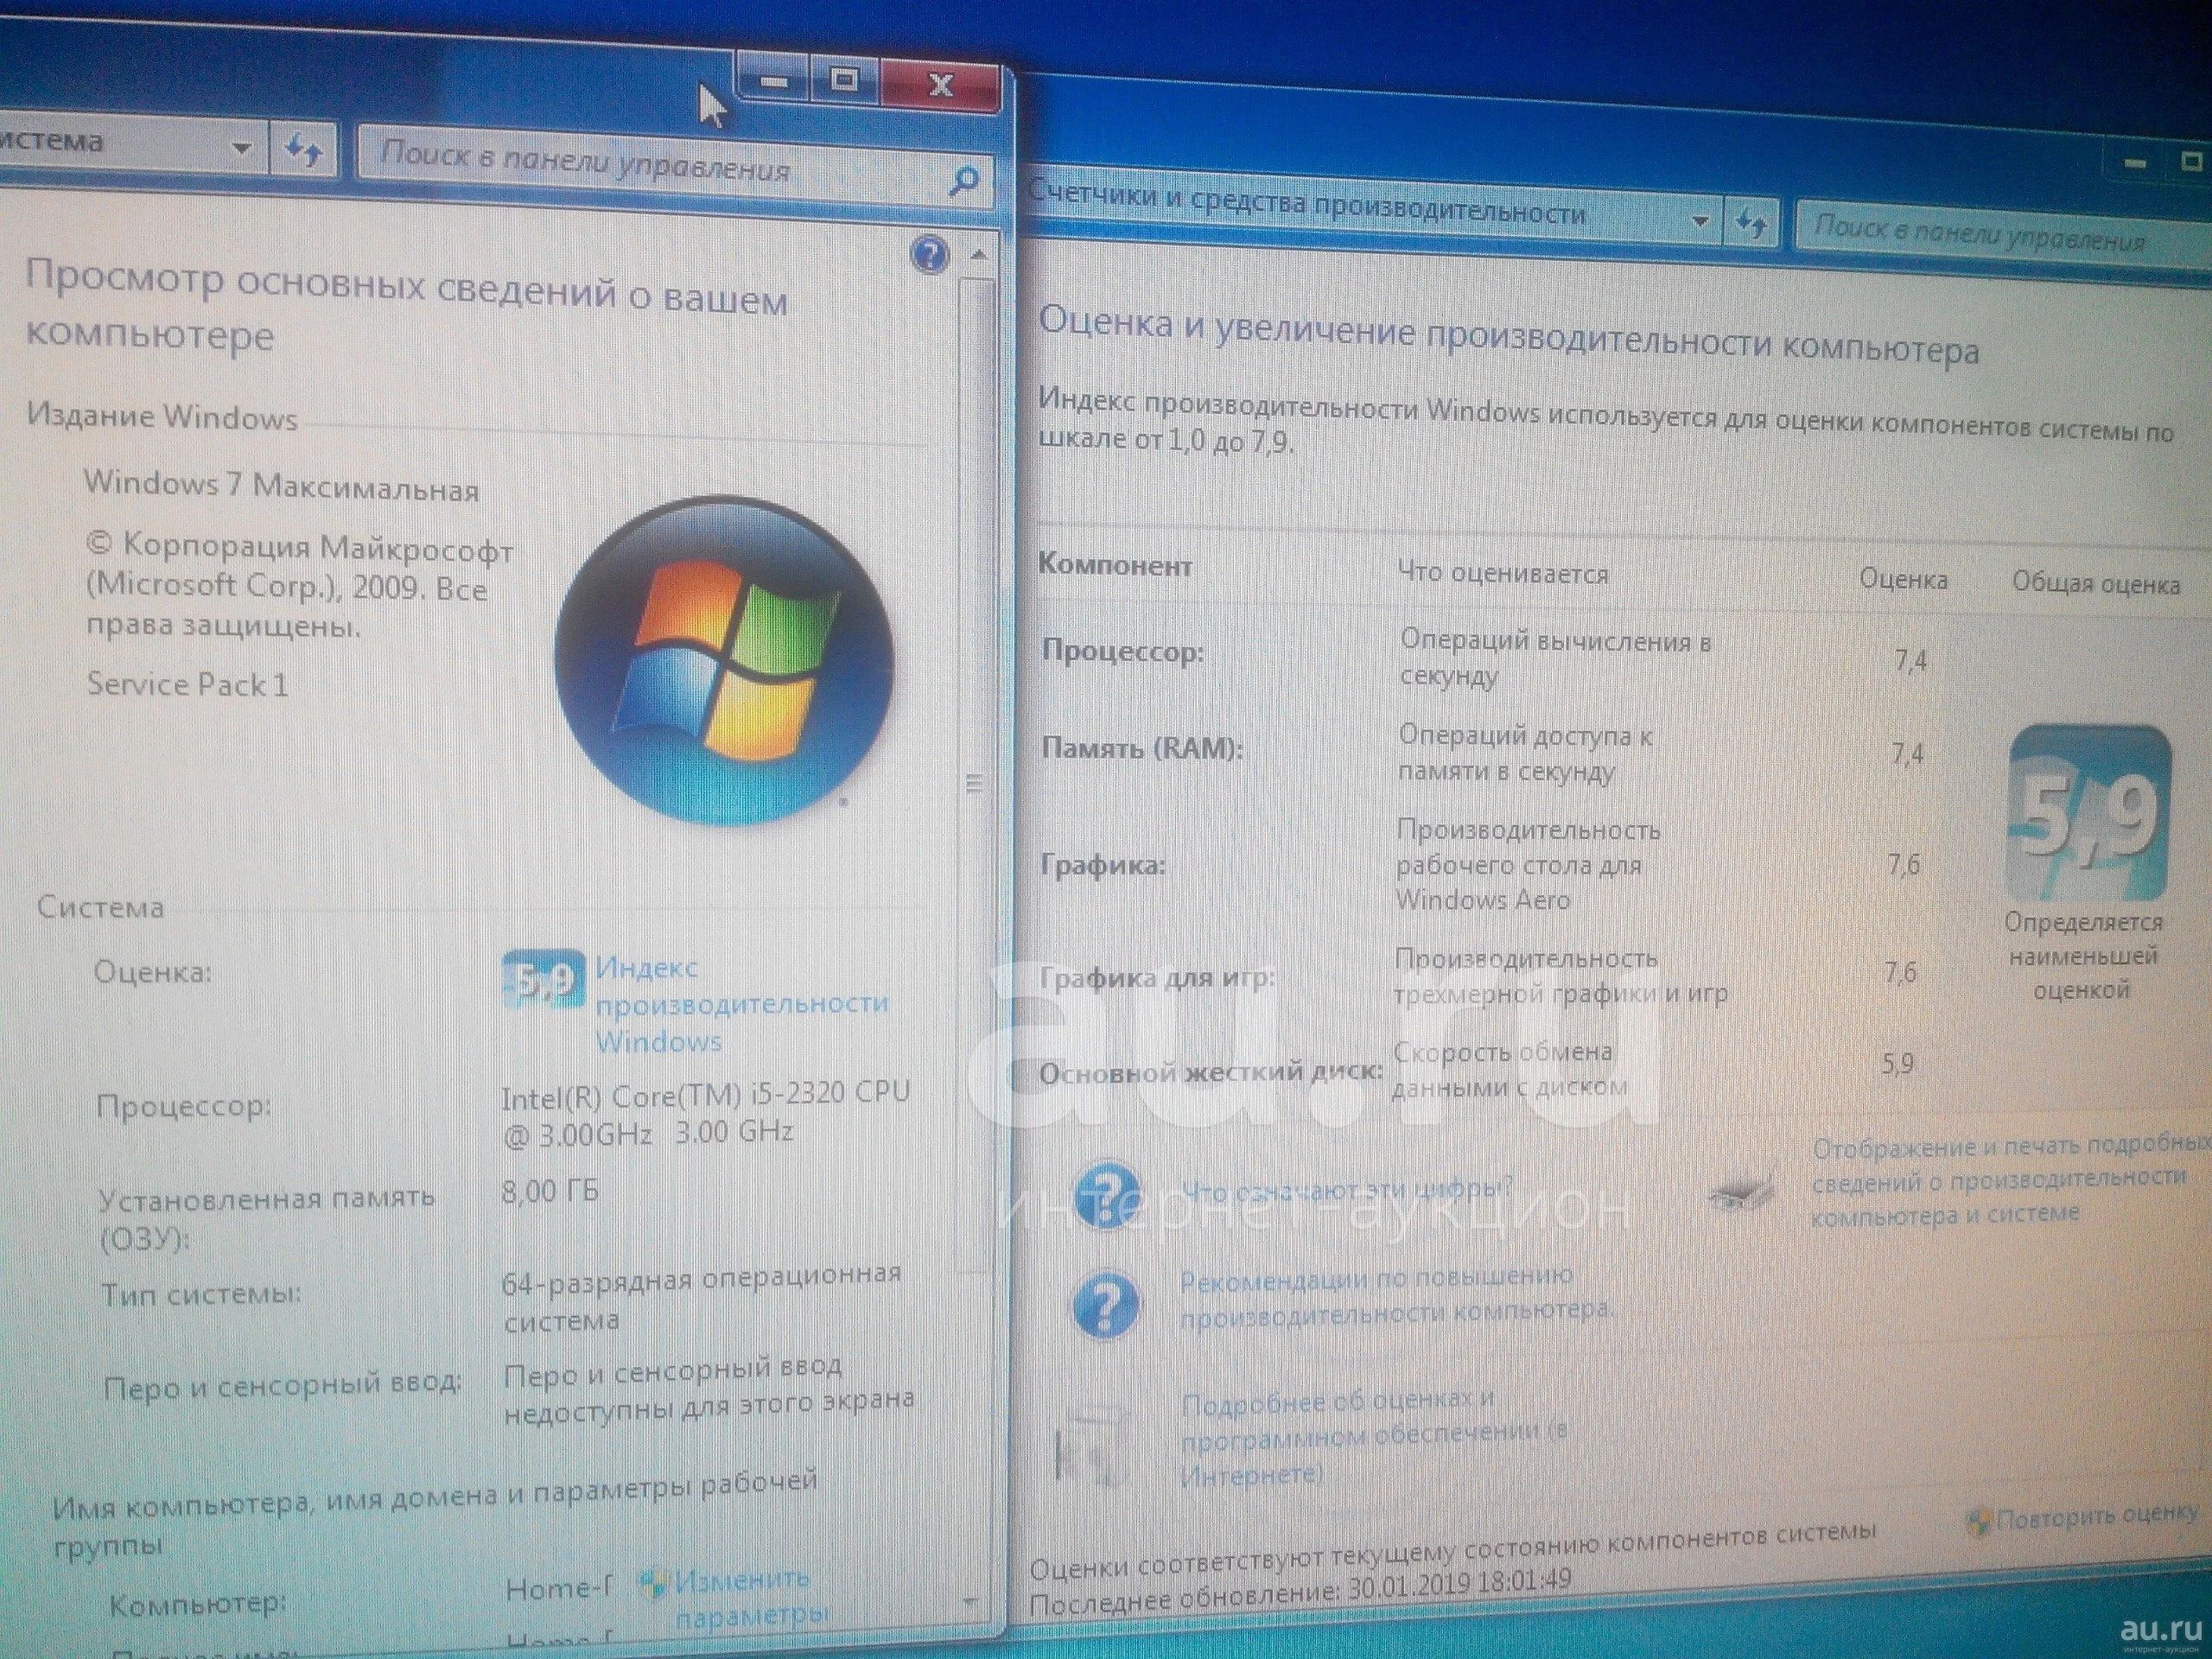Screen dimensions: 2212x1659
Task: Open 'Индекс производительности Windows' link
Action: 741,1003
